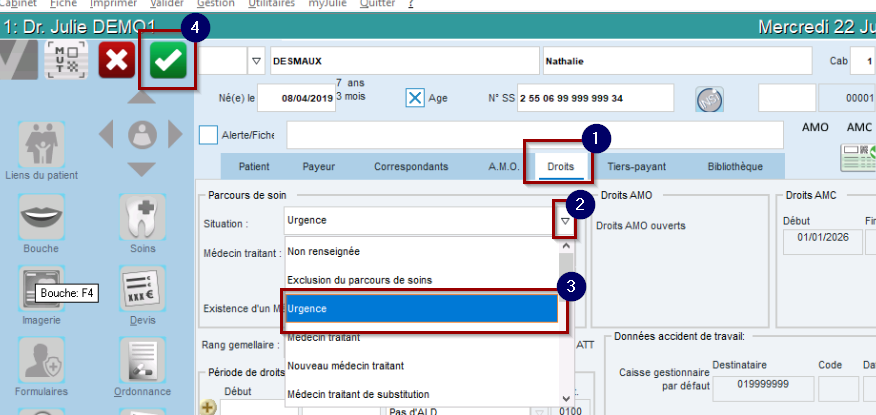Image resolution: width=876 pixels, height=415 pixels.
Task: Click the down navigation arrow
Action: [x=142, y=169]
